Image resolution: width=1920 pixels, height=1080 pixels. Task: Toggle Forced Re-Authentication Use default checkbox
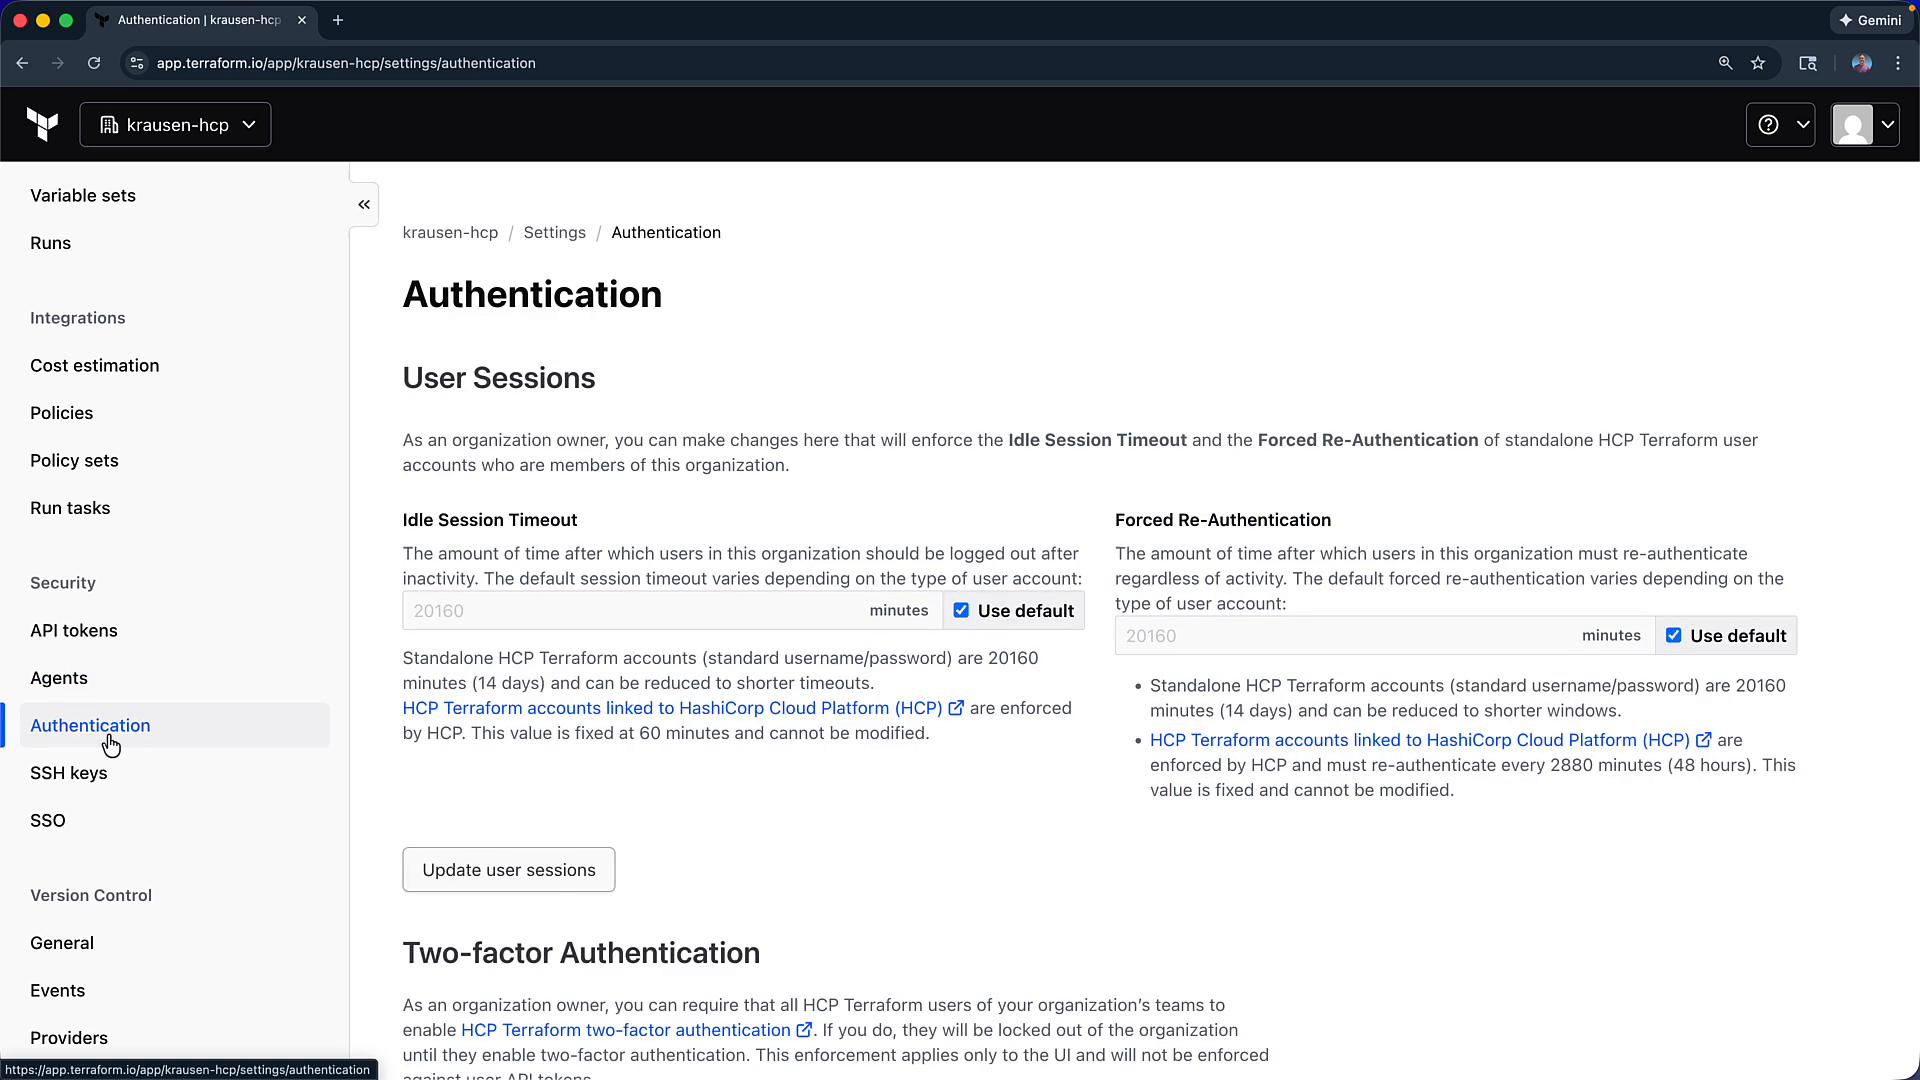point(1673,635)
